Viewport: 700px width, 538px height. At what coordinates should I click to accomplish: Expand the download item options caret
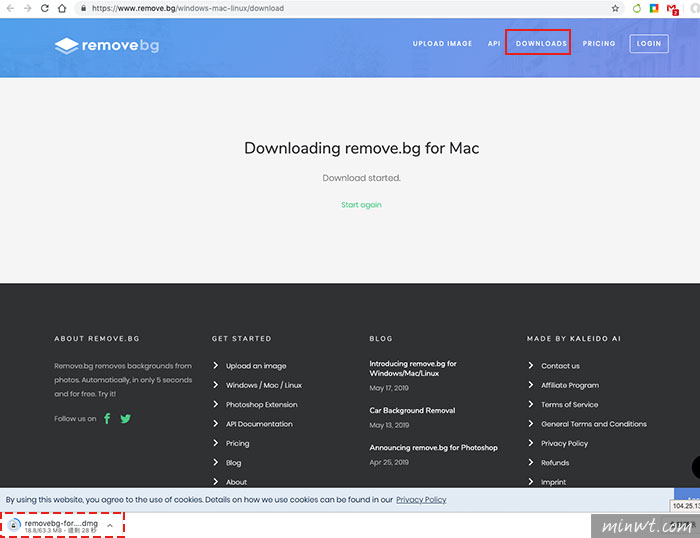tap(110, 525)
